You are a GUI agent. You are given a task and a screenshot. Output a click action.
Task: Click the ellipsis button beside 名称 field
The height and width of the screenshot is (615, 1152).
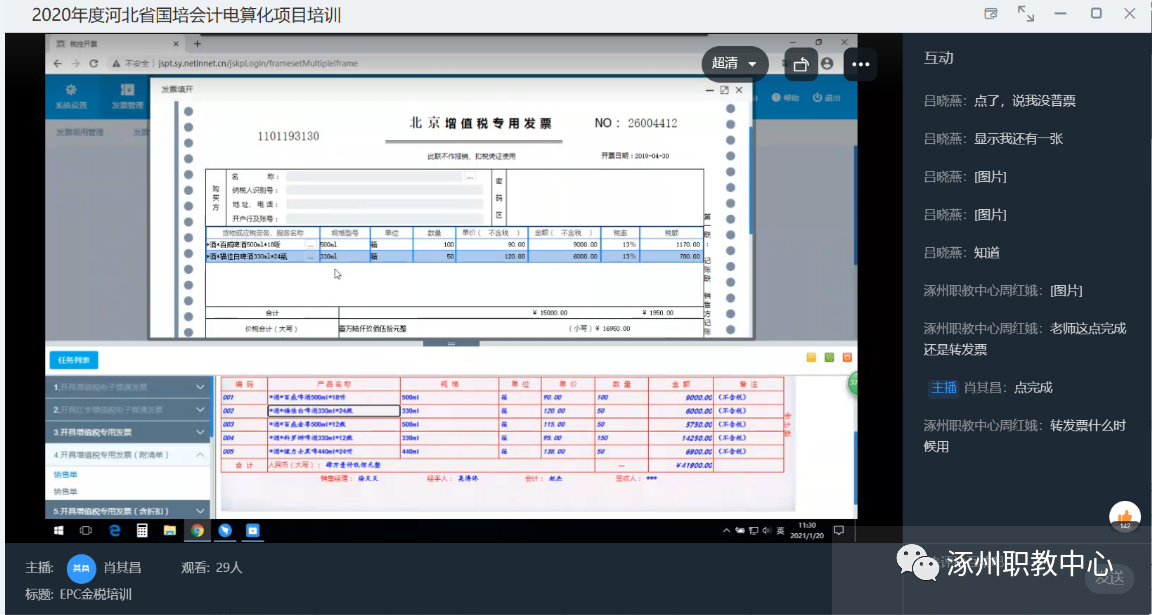click(x=470, y=177)
